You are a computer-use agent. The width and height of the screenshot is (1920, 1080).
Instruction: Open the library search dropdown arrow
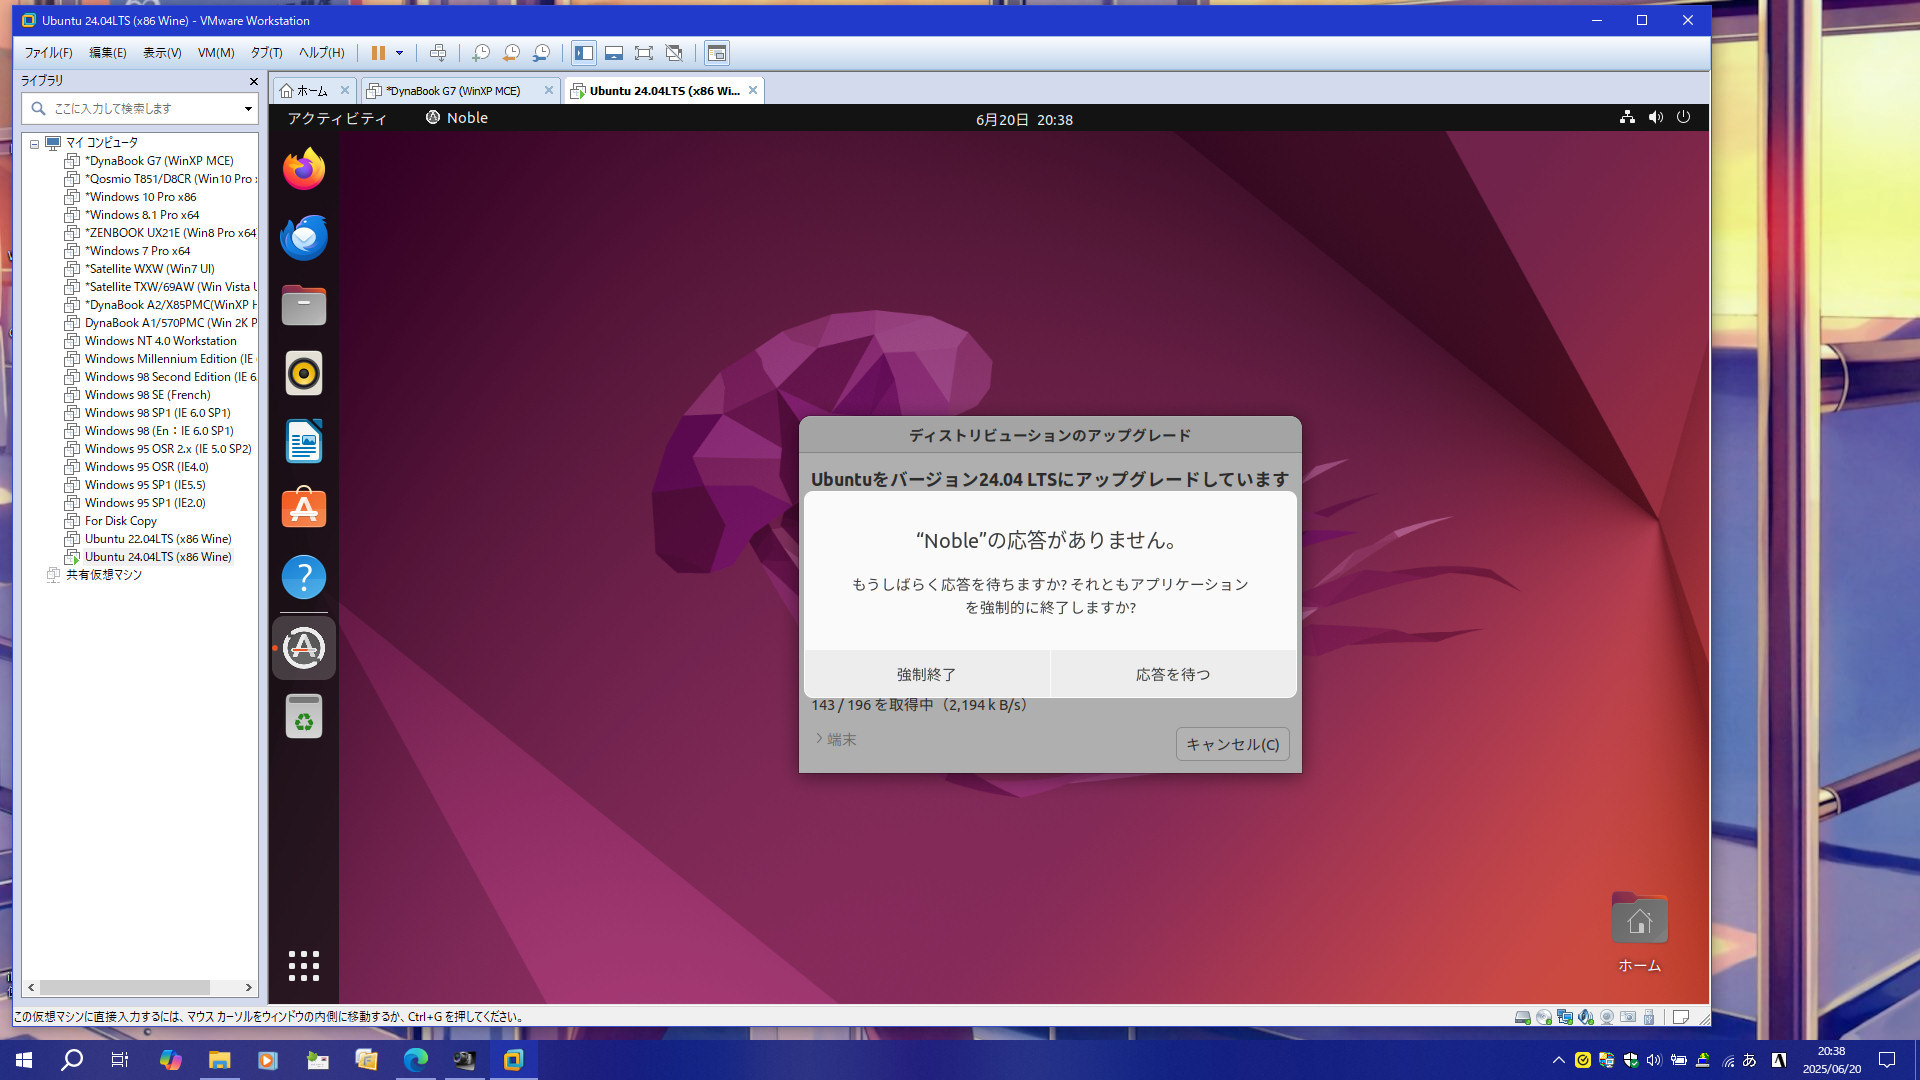tap(248, 108)
